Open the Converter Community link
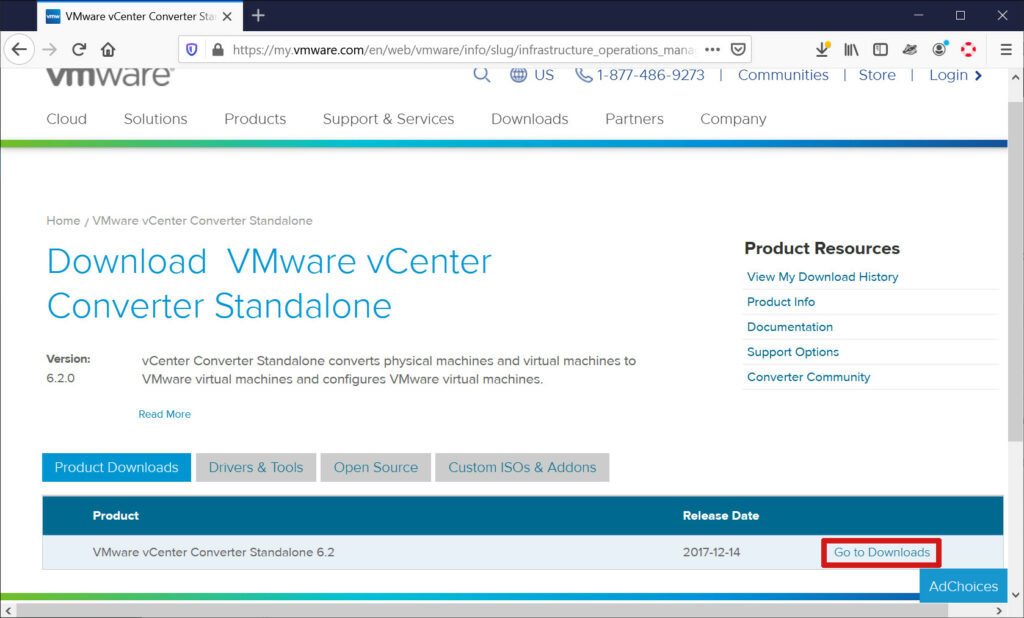1024x618 pixels. pos(808,377)
